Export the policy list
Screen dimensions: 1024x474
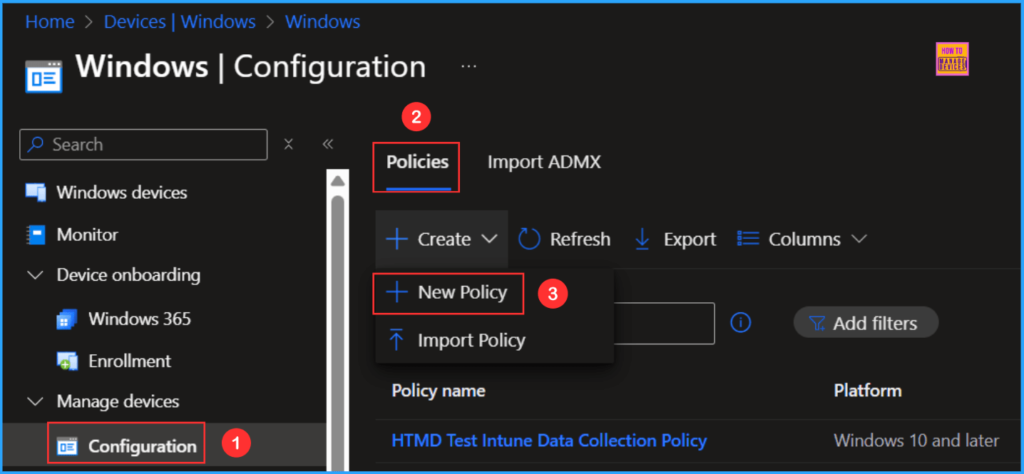tap(676, 239)
